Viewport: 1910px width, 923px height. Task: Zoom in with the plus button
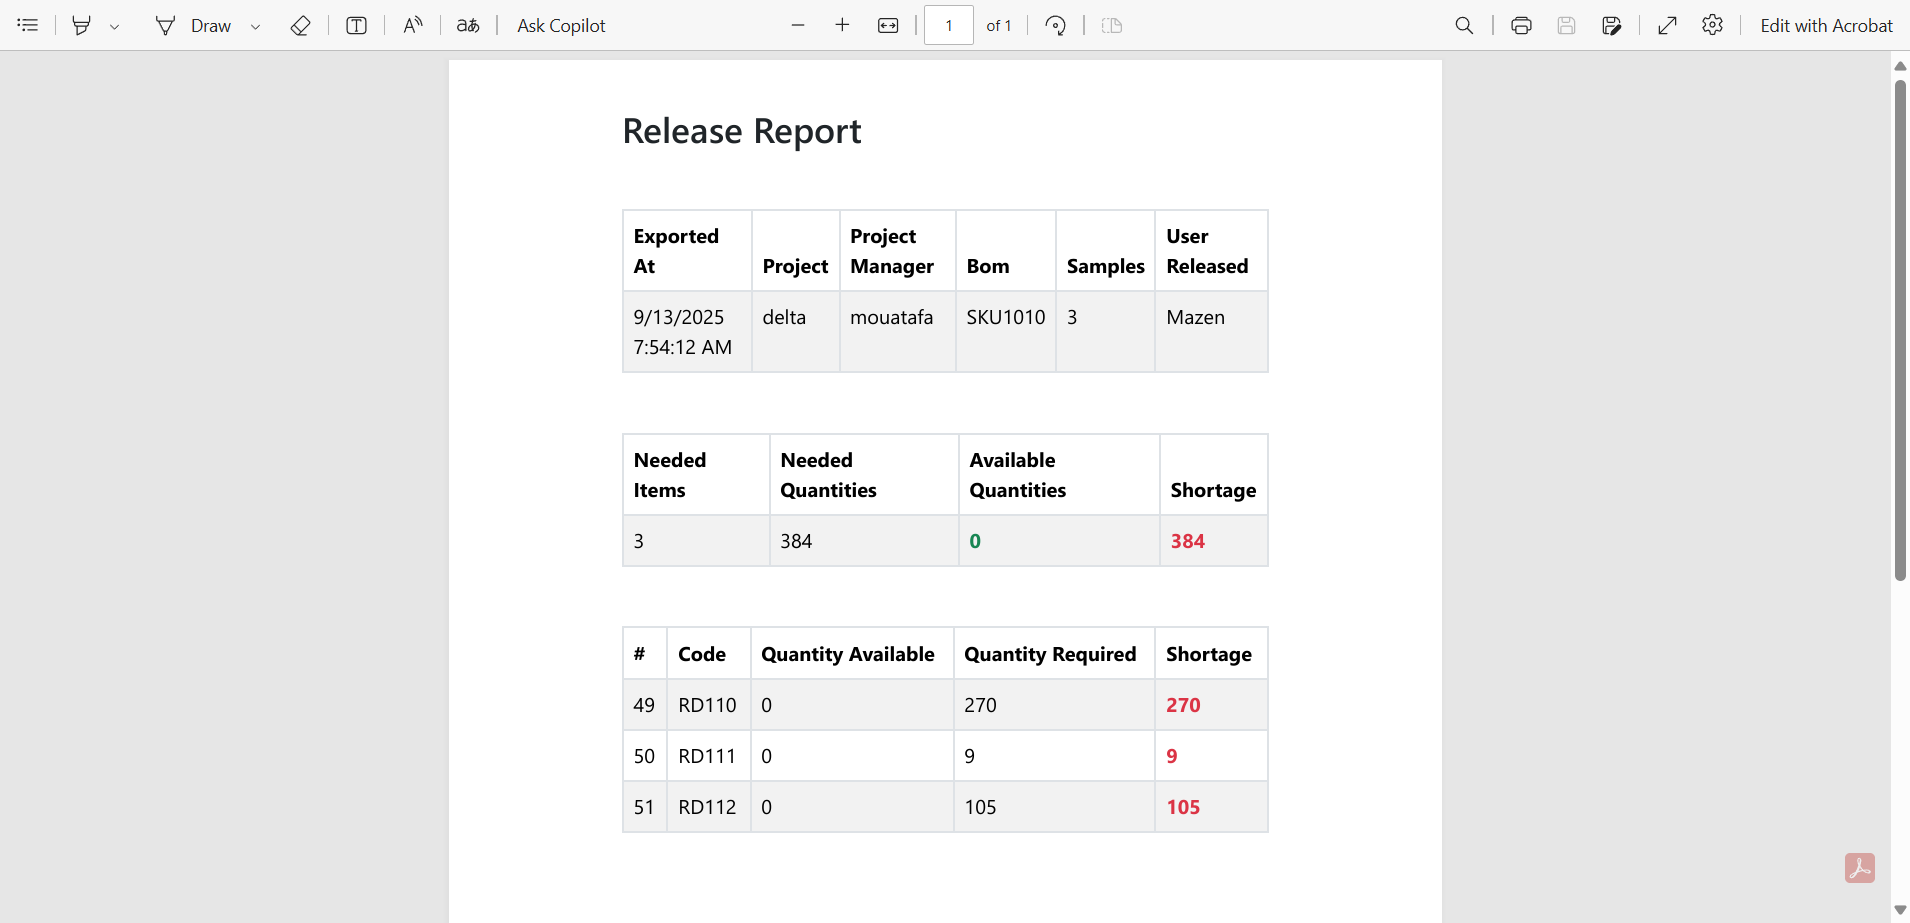tap(842, 25)
